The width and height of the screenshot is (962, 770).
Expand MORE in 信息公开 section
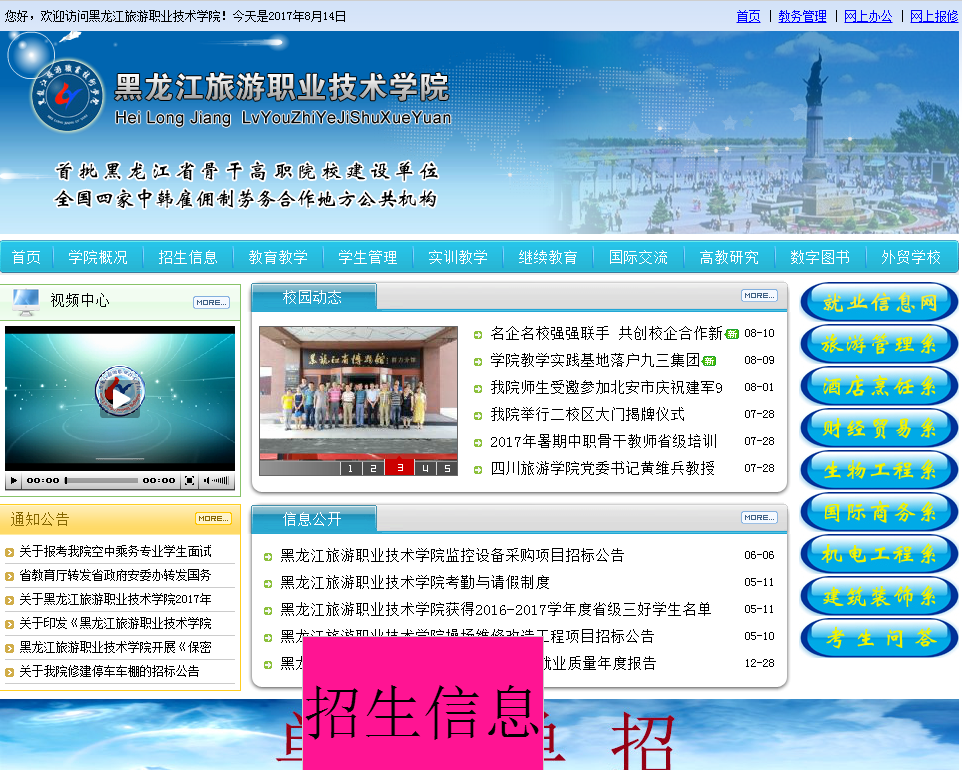coord(759,517)
